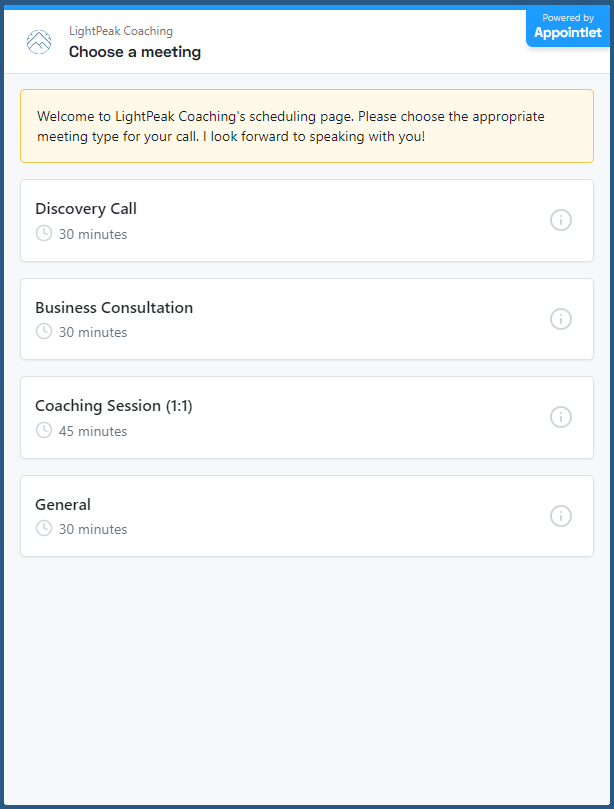614x809 pixels.
Task: Select the General meeting title
Action: click(x=63, y=505)
